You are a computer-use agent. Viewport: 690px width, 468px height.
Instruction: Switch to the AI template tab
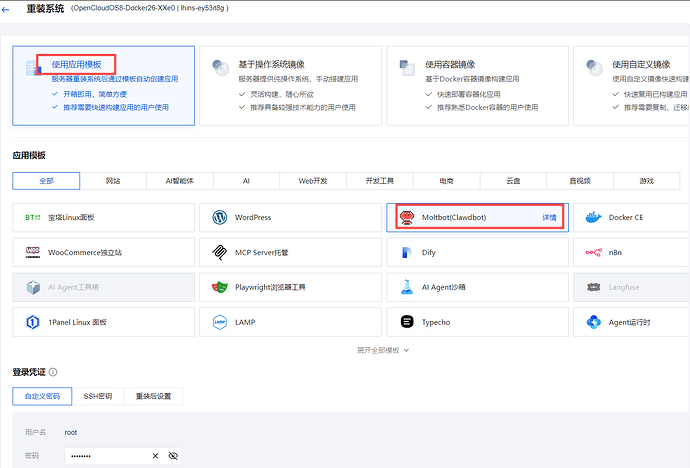[246, 181]
